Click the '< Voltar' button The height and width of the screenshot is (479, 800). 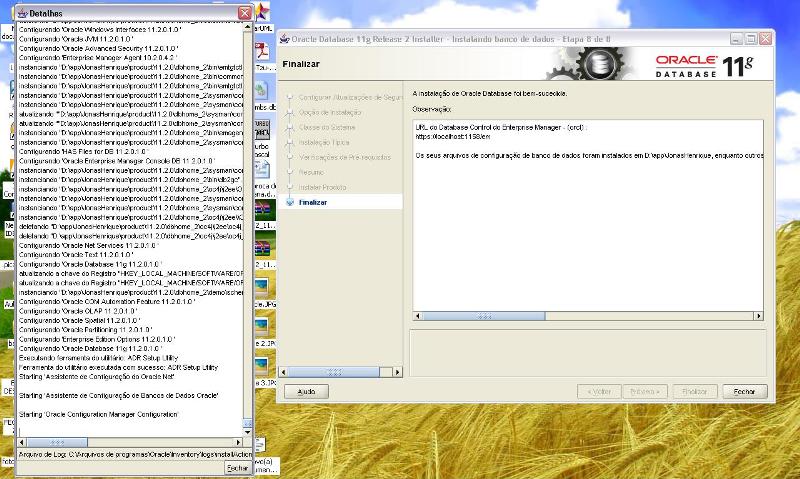[599, 392]
